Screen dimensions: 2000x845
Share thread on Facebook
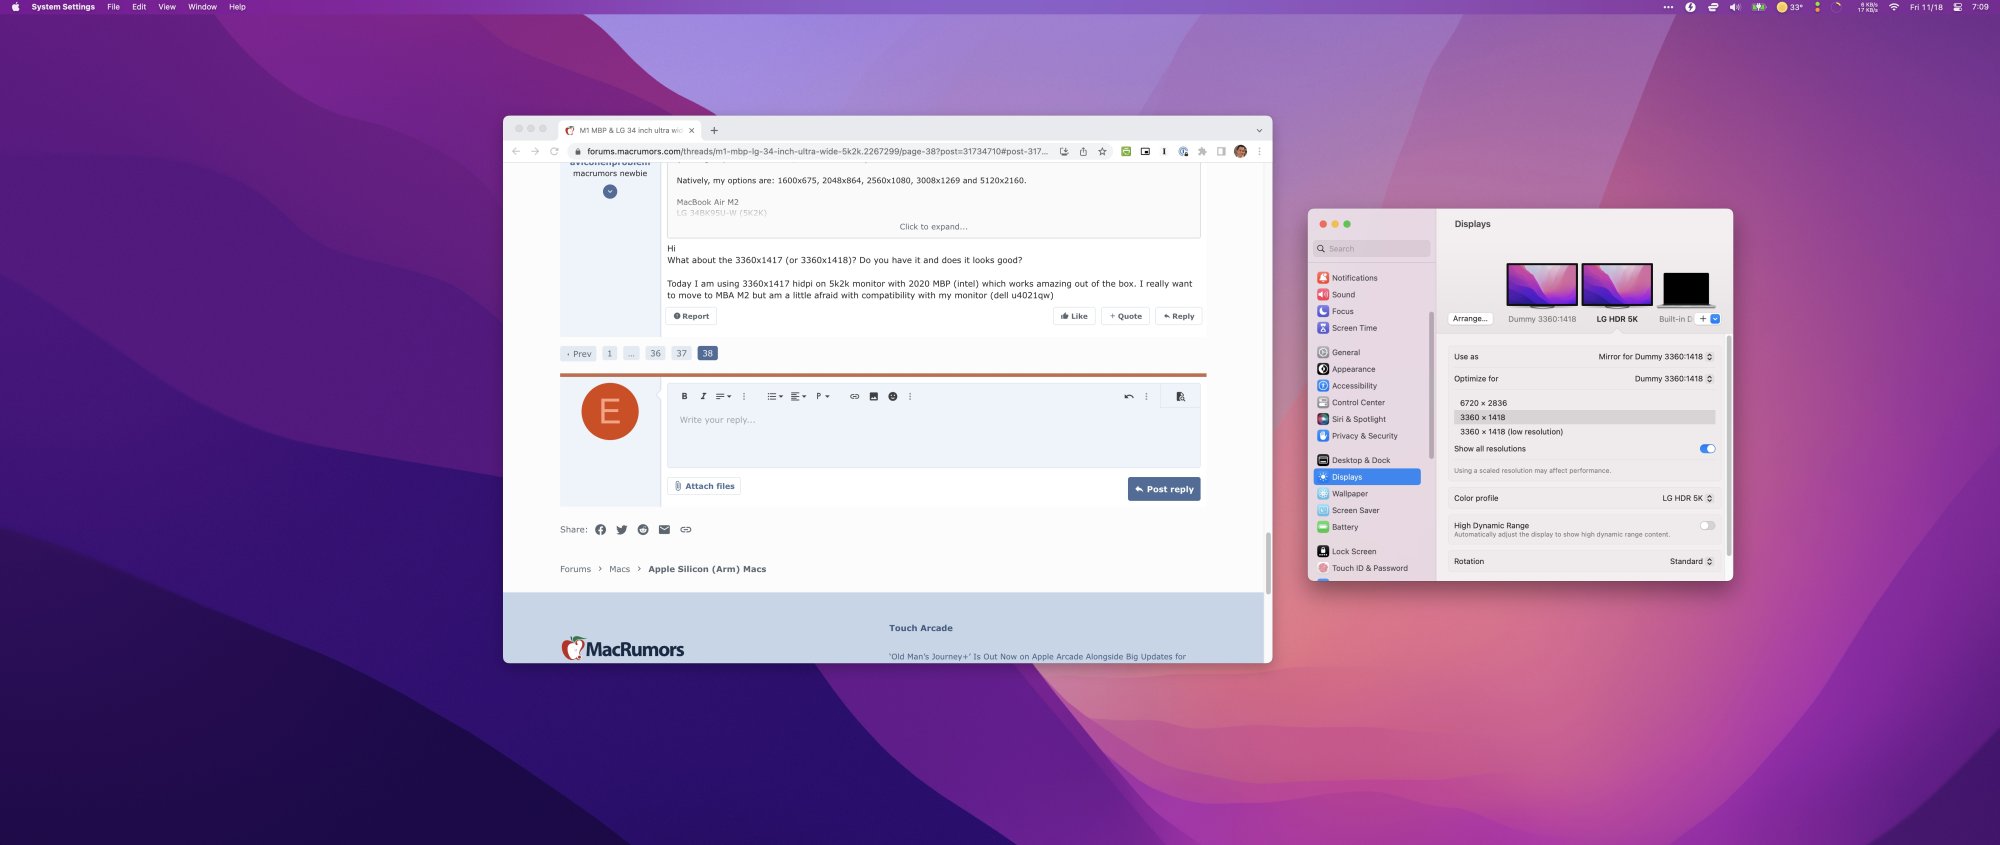(x=600, y=530)
